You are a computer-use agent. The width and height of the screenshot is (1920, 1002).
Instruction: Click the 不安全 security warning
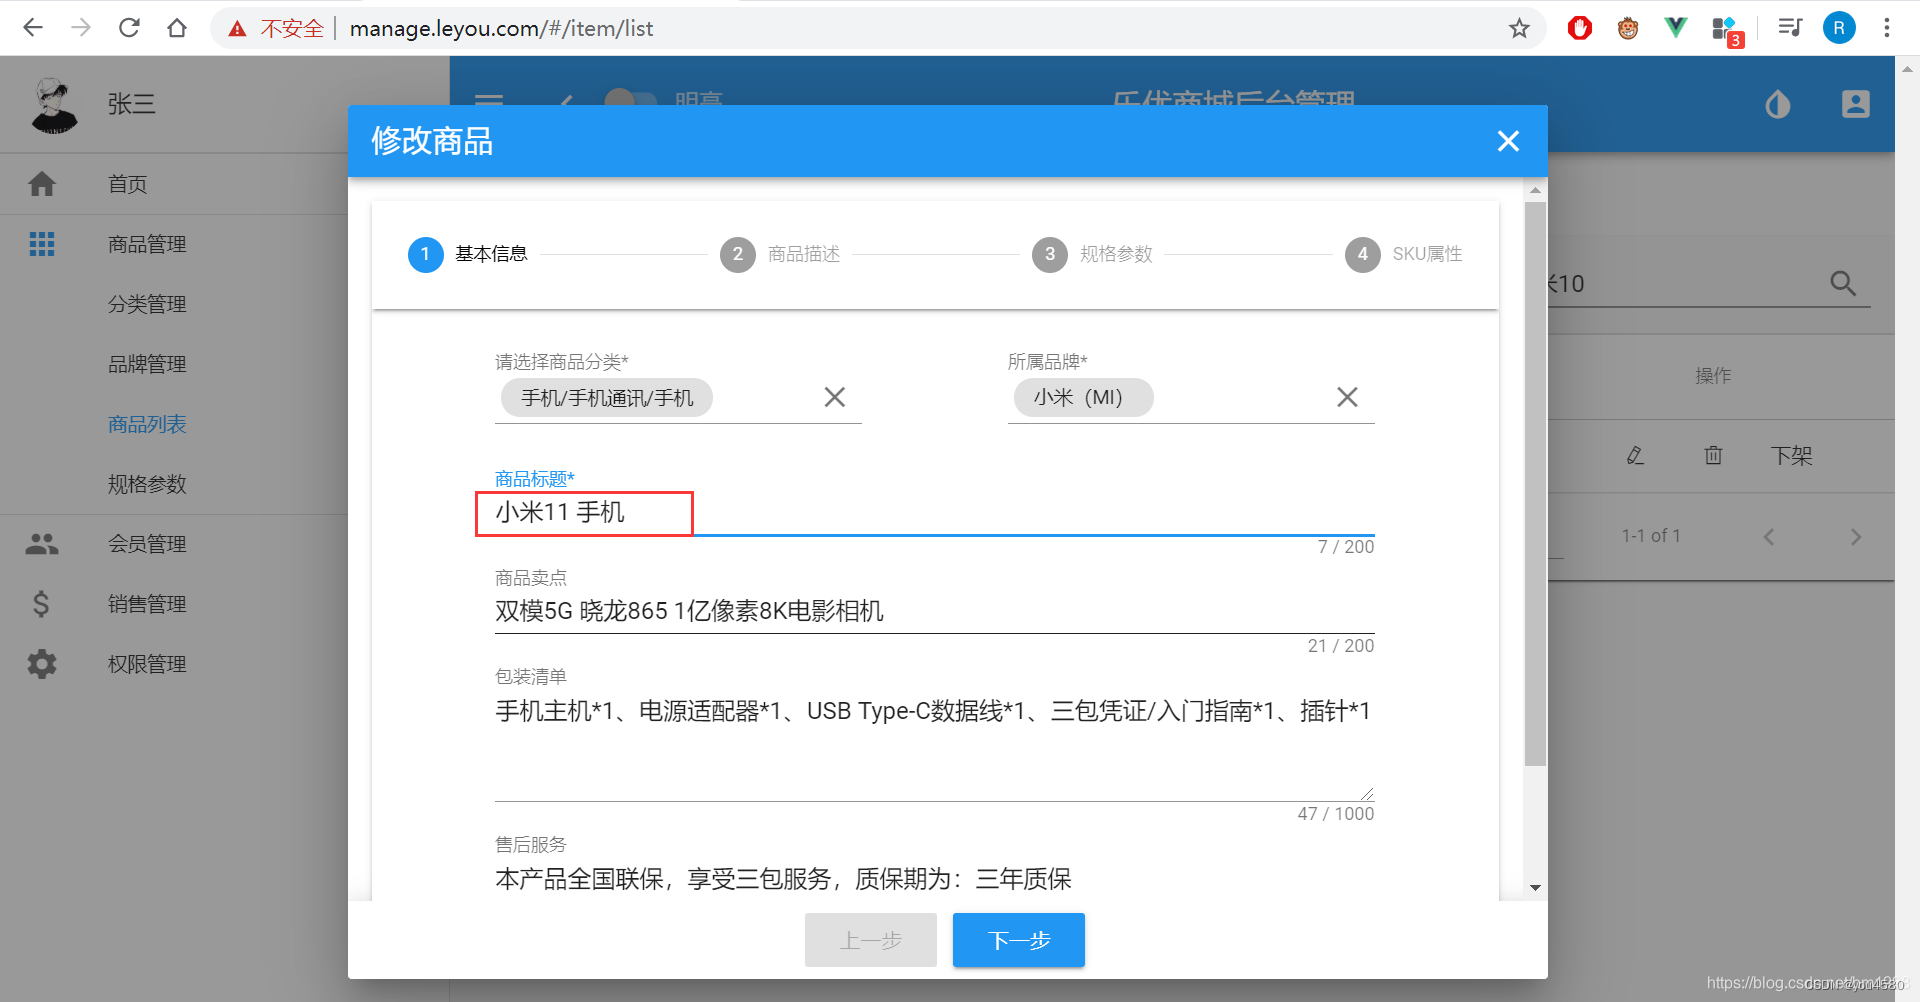(x=276, y=28)
